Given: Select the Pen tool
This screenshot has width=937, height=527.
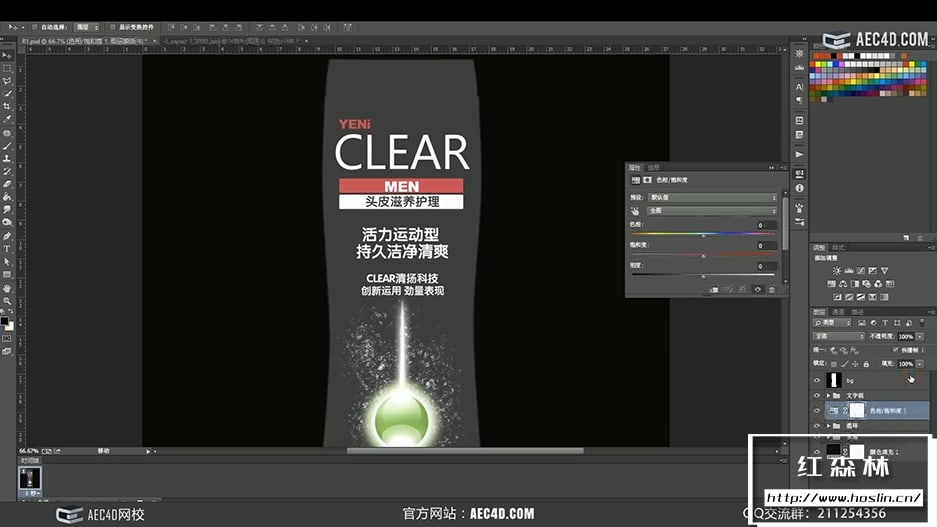Looking at the screenshot, I should click(7, 236).
